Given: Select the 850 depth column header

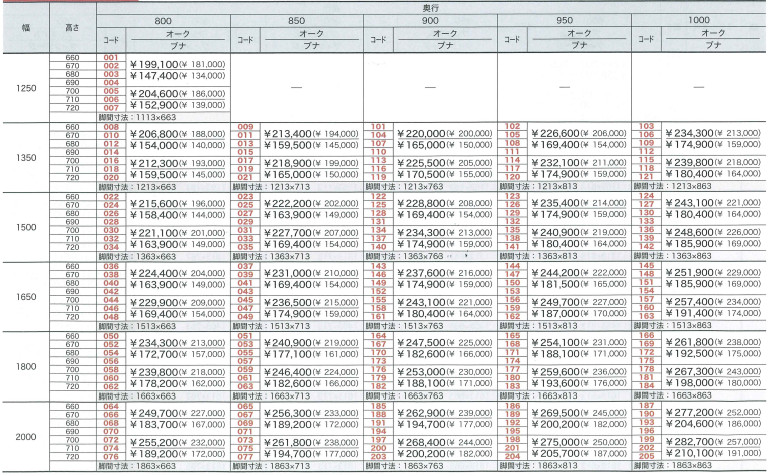Looking at the screenshot, I should tap(296, 19).
